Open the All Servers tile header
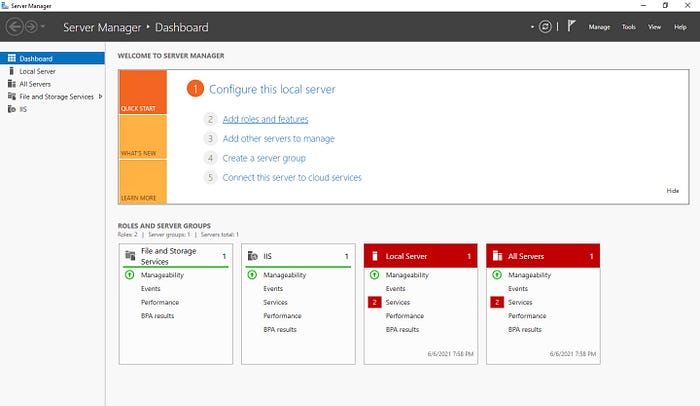This screenshot has height=406, width=700. [543, 256]
